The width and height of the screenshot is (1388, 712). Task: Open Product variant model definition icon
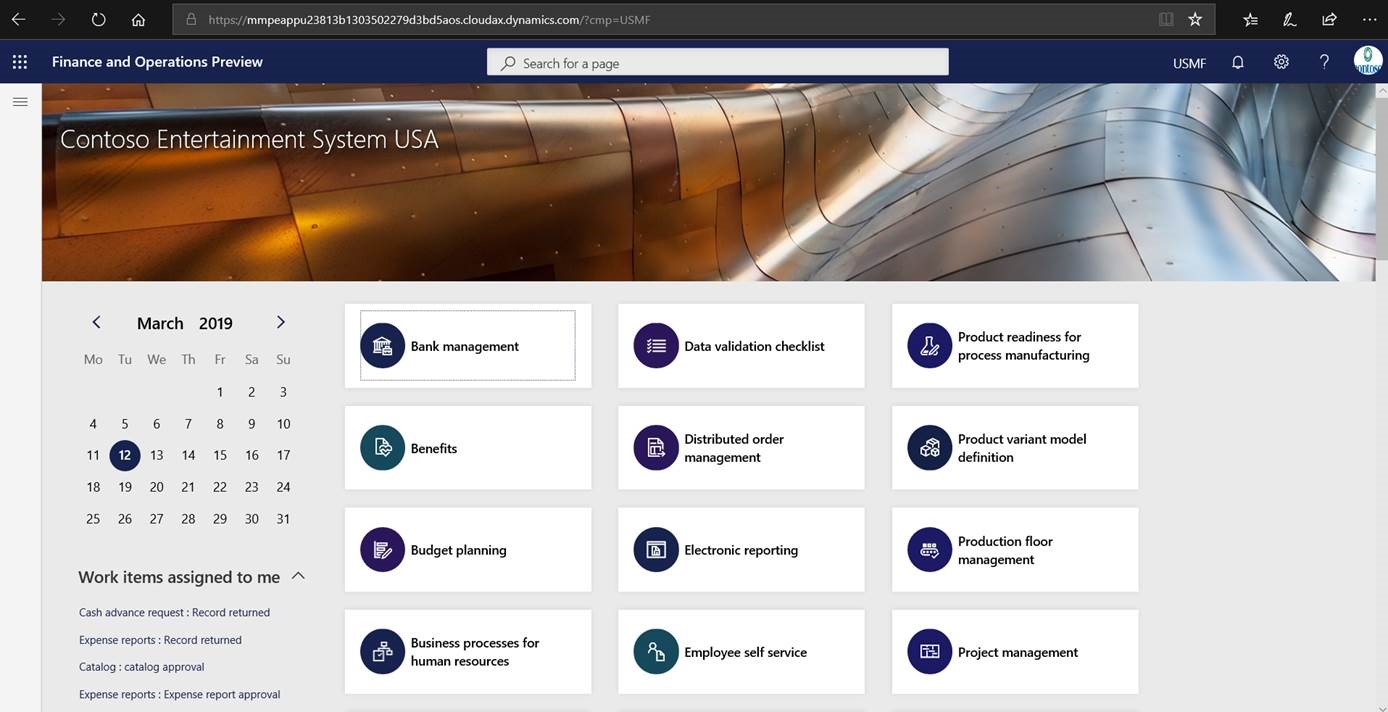tap(930, 448)
